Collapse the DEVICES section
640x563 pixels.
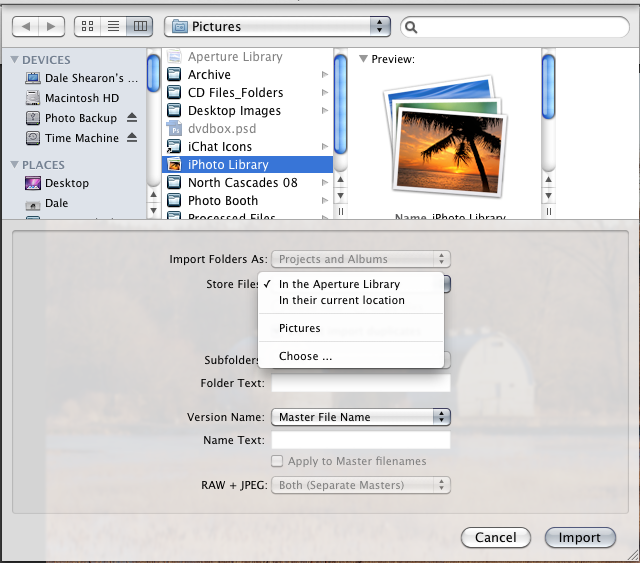click(14, 60)
